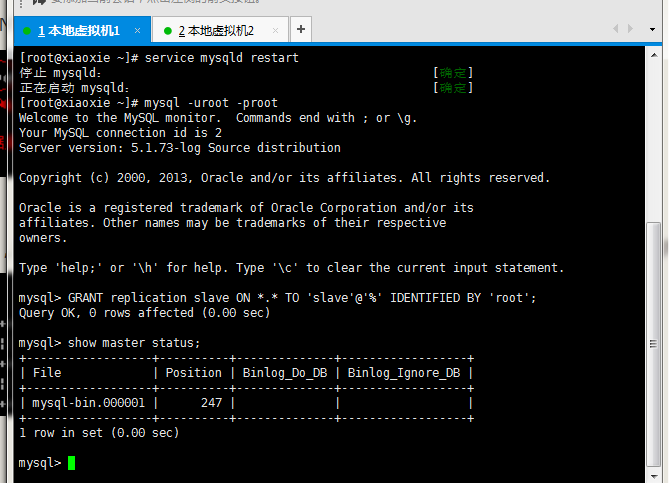669x483 pixels.
Task: Click the 'Binlog_Ignore_DB' column header
Action: click(x=404, y=372)
